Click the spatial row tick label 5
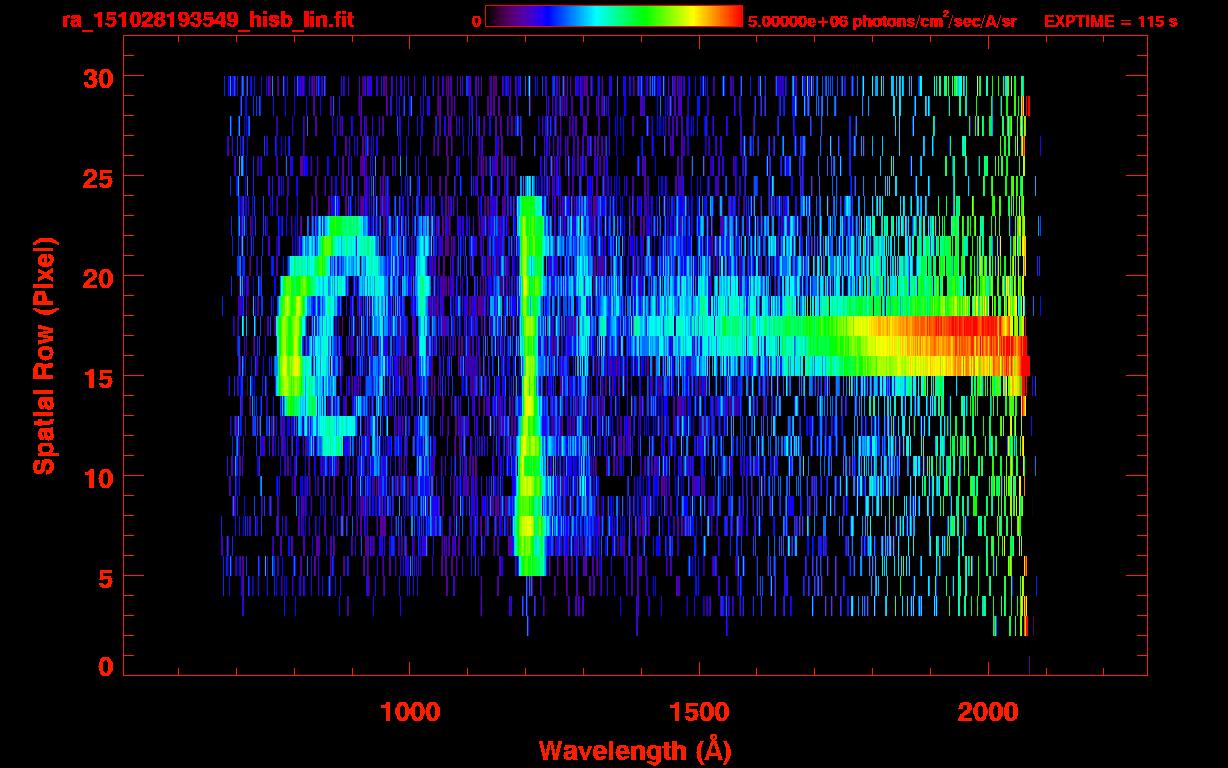This screenshot has height=768, width=1228. pyautogui.click(x=104, y=577)
